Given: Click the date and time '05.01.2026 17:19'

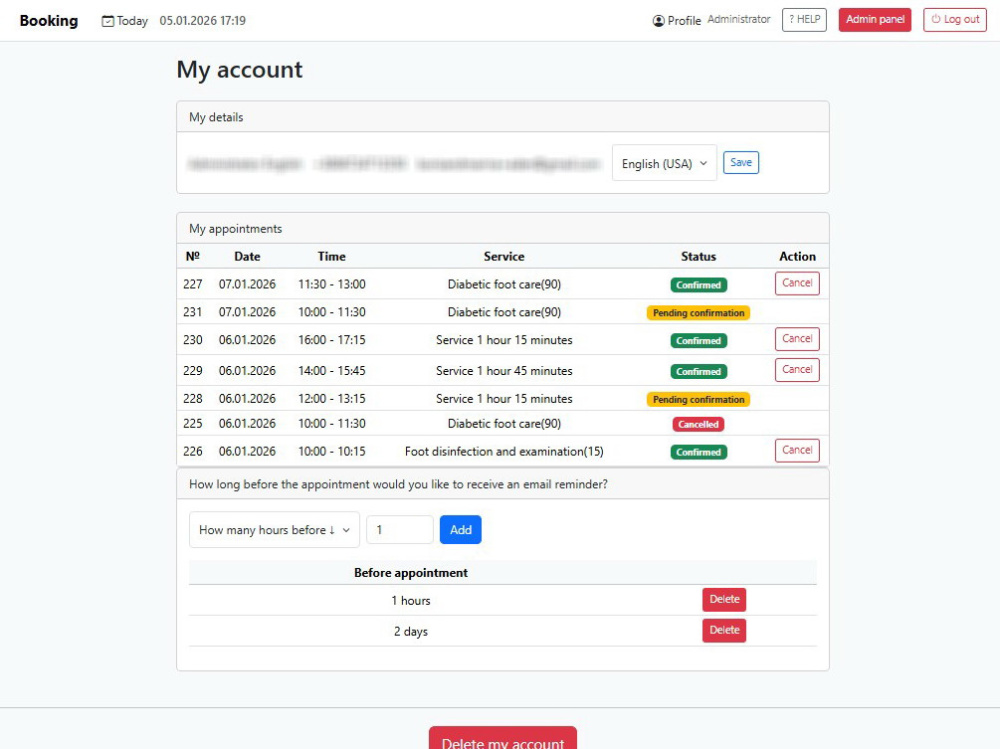Looking at the screenshot, I should [202, 21].
